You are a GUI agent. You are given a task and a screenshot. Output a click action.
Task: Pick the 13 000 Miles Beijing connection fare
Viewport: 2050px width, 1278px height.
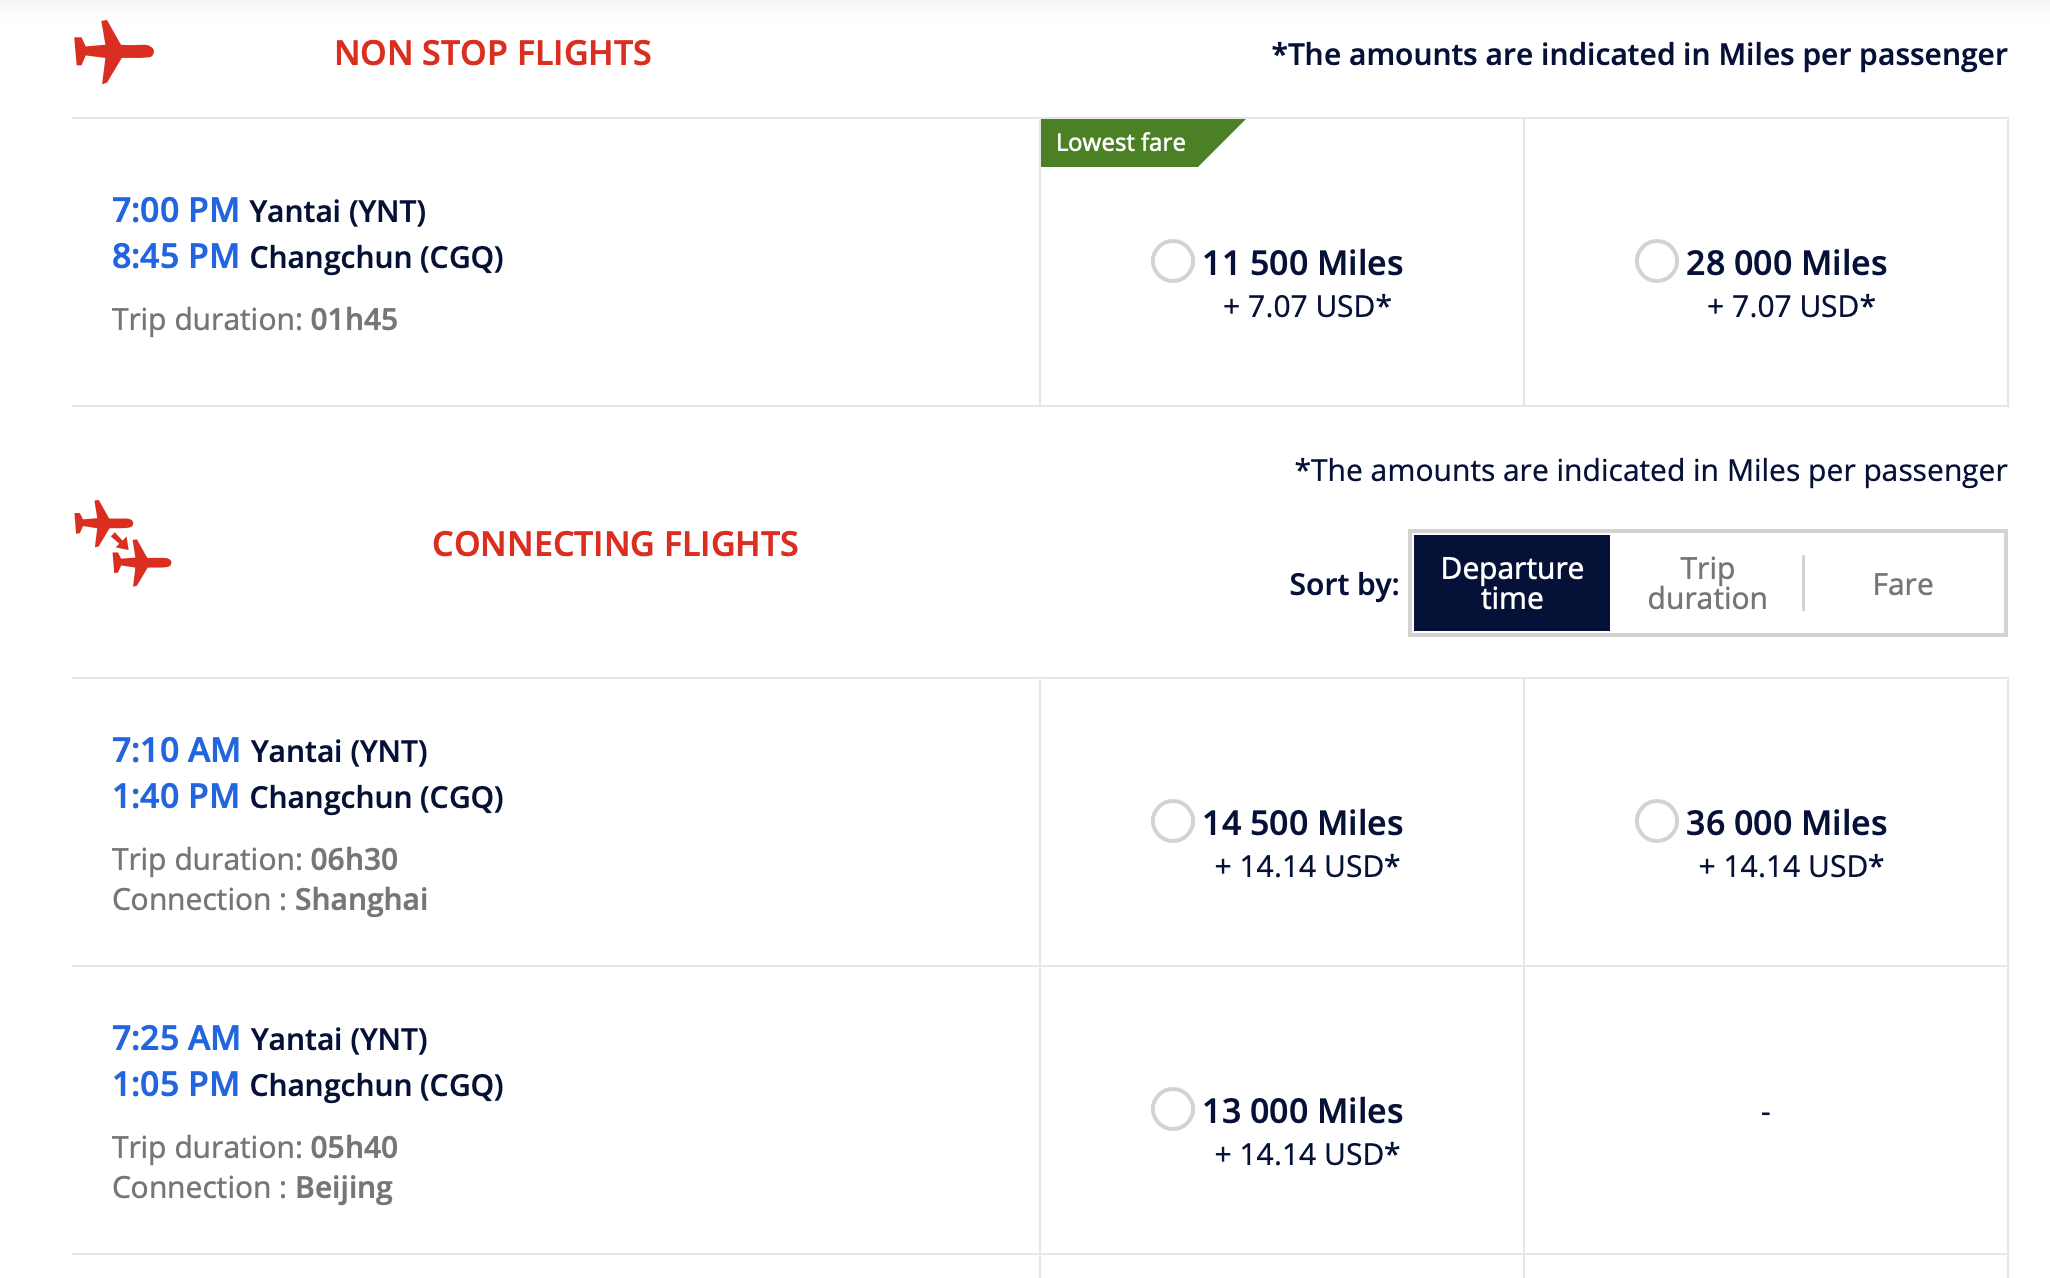(1172, 1109)
